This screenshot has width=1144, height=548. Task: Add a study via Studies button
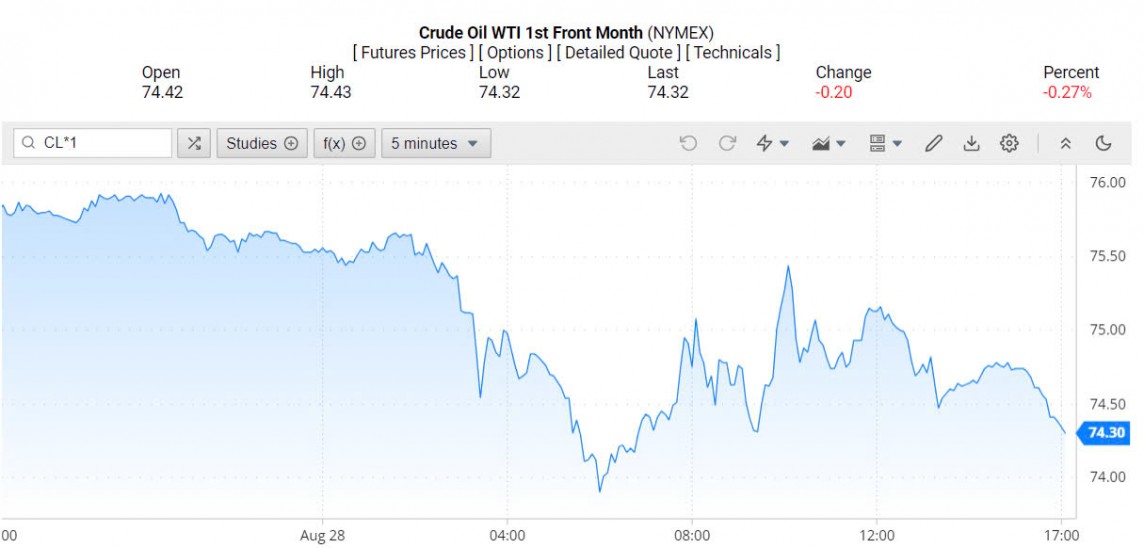click(262, 143)
